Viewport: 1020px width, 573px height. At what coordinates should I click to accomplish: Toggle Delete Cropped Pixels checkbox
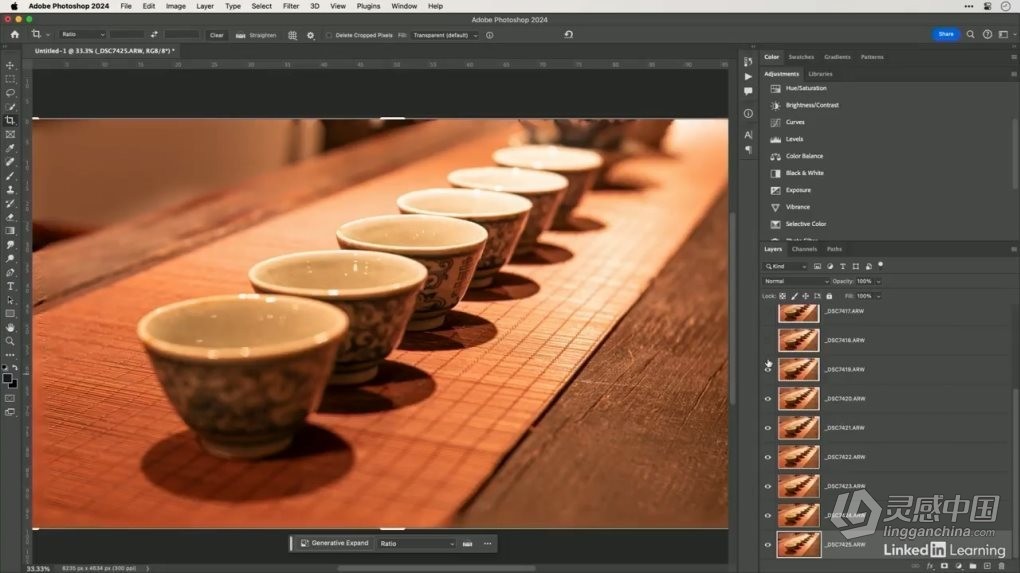tap(329, 35)
